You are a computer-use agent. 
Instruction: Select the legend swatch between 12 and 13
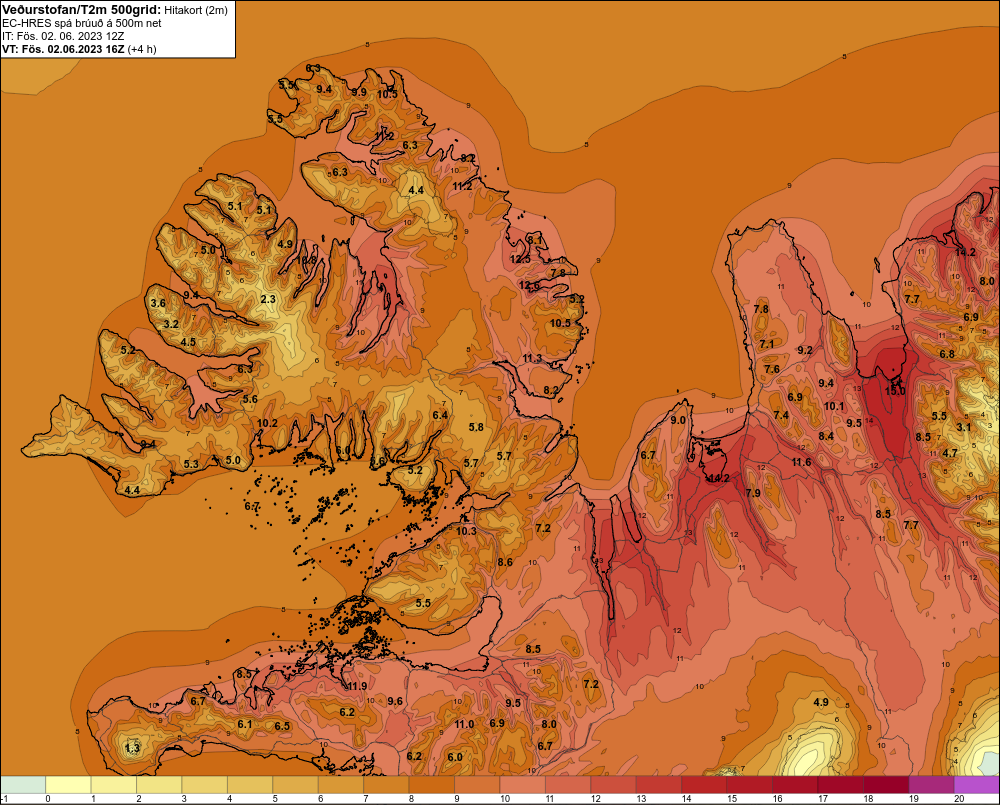614,785
